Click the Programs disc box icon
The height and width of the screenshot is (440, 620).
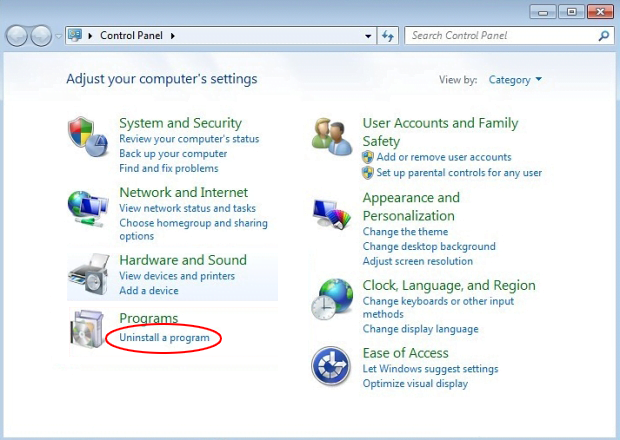pyautogui.click(x=87, y=329)
